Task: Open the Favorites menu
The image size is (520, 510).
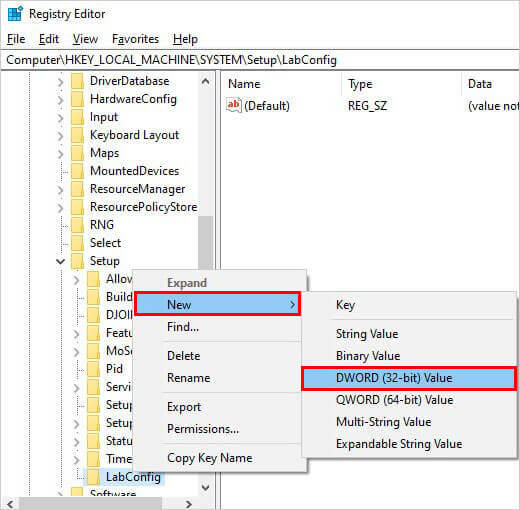Action: tap(135, 39)
